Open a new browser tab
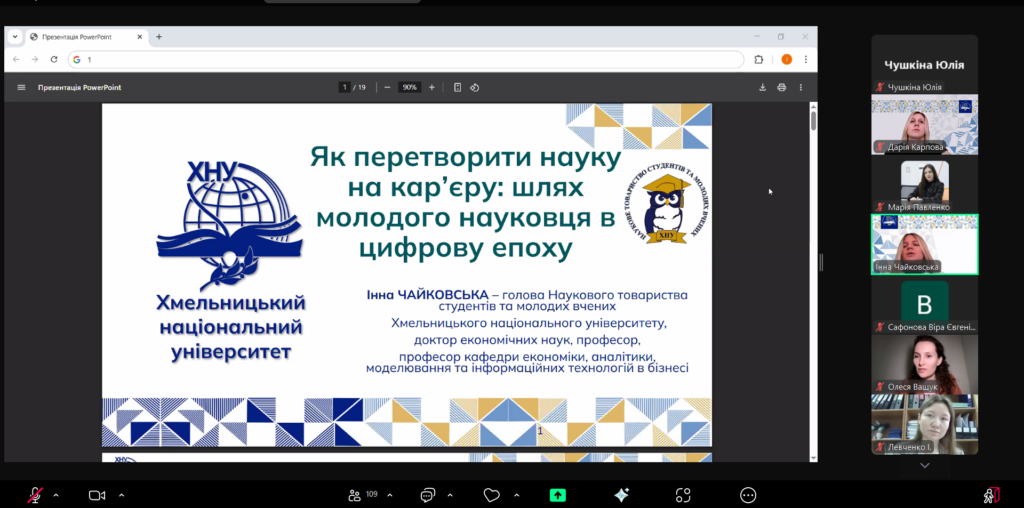The width and height of the screenshot is (1024, 508). pos(159,37)
